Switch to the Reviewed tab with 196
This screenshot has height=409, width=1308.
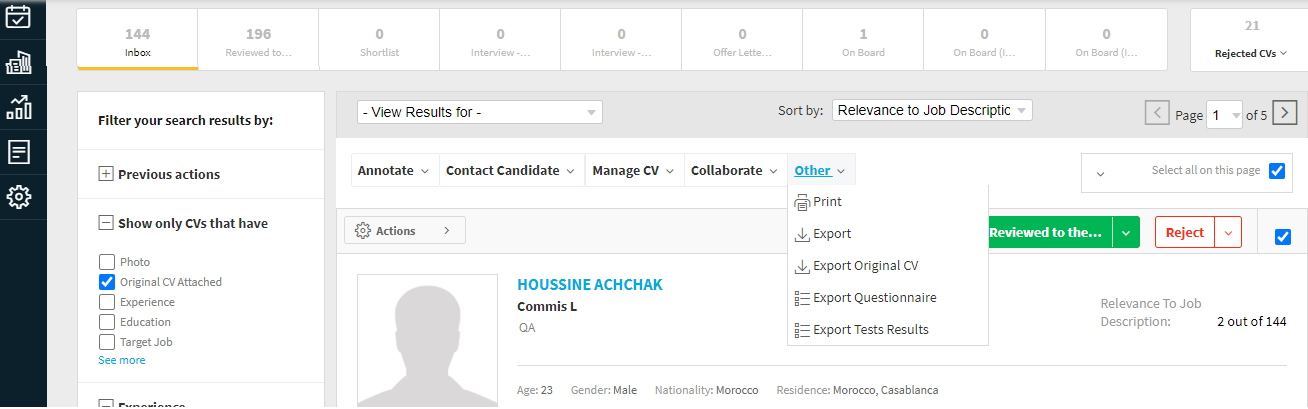(x=258, y=41)
